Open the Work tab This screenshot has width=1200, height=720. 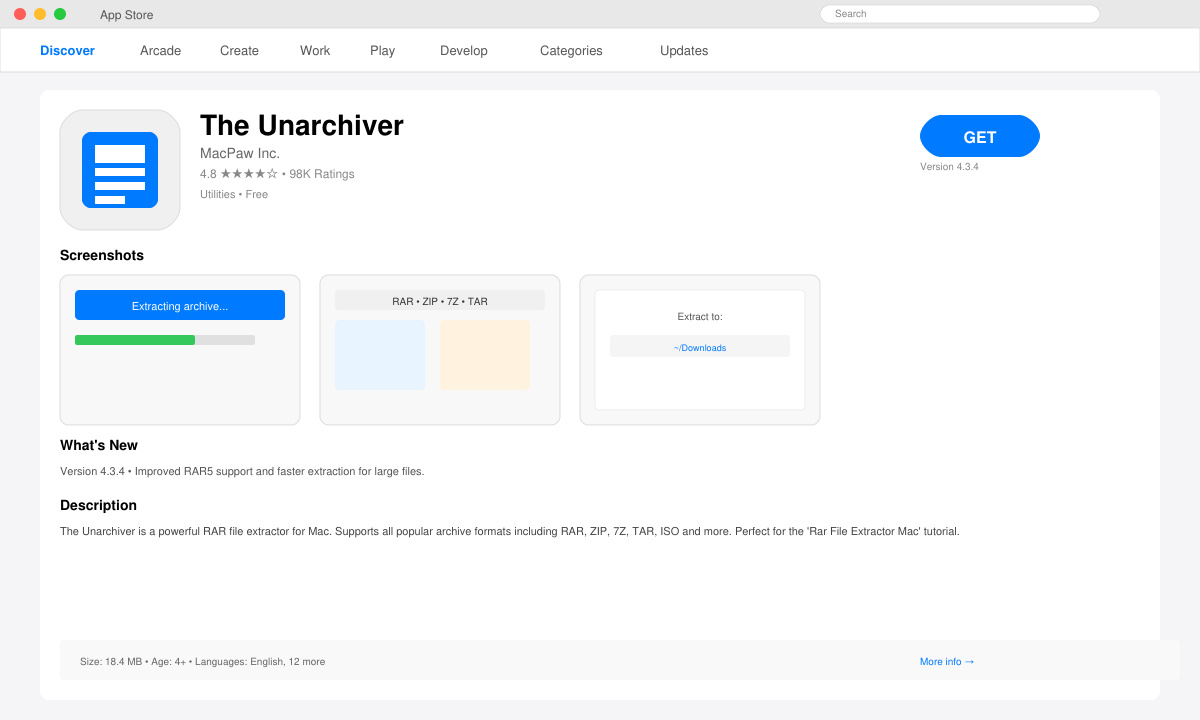coord(315,51)
